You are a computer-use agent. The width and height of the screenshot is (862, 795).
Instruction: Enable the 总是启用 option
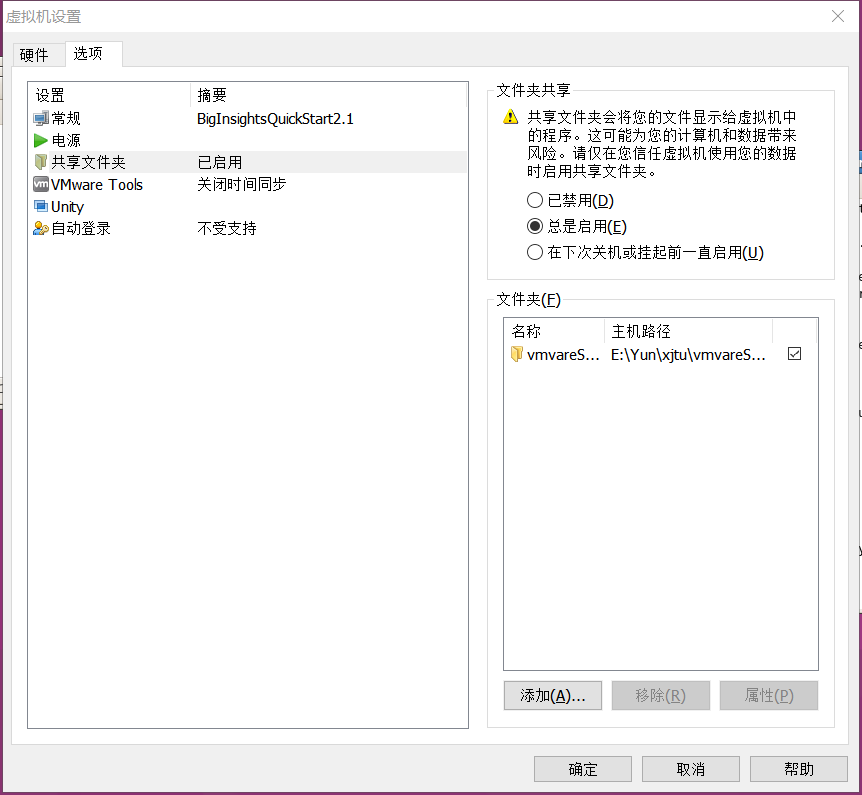tap(535, 226)
